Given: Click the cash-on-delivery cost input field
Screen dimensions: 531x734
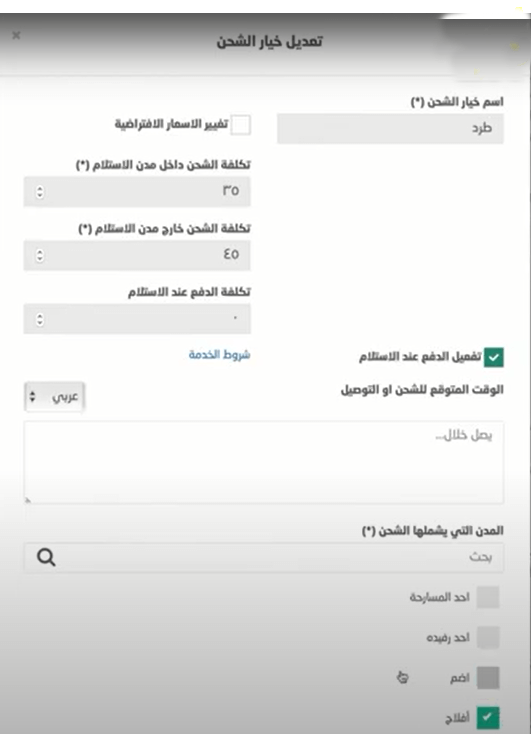Looking at the screenshot, I should (x=137, y=319).
